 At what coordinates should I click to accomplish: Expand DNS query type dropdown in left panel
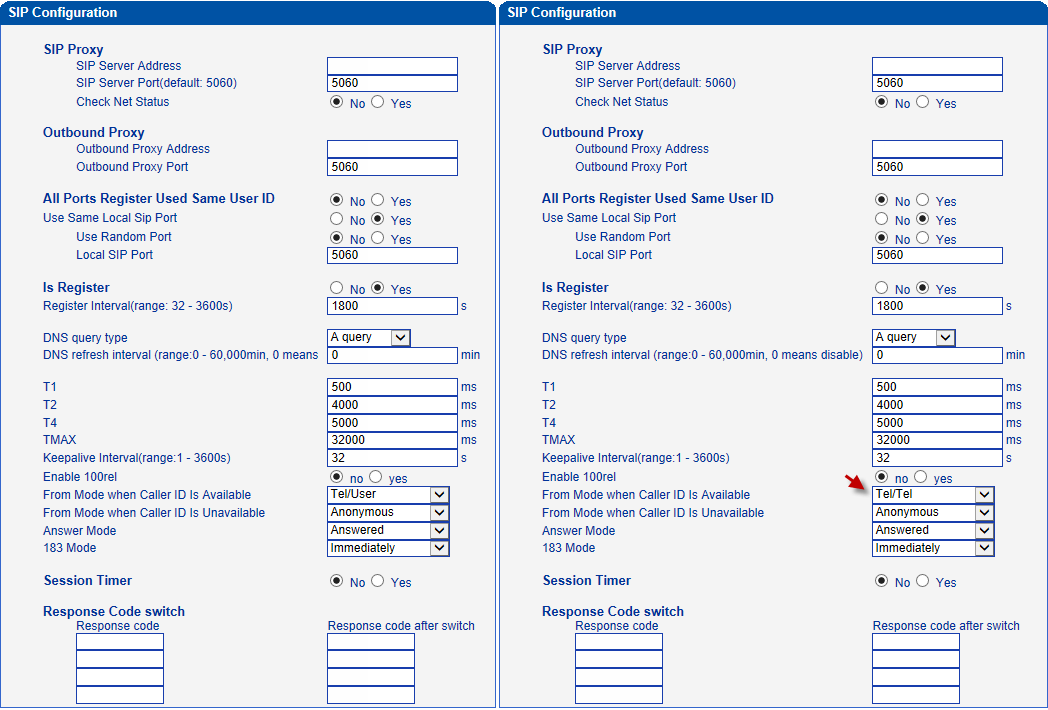(x=369, y=338)
